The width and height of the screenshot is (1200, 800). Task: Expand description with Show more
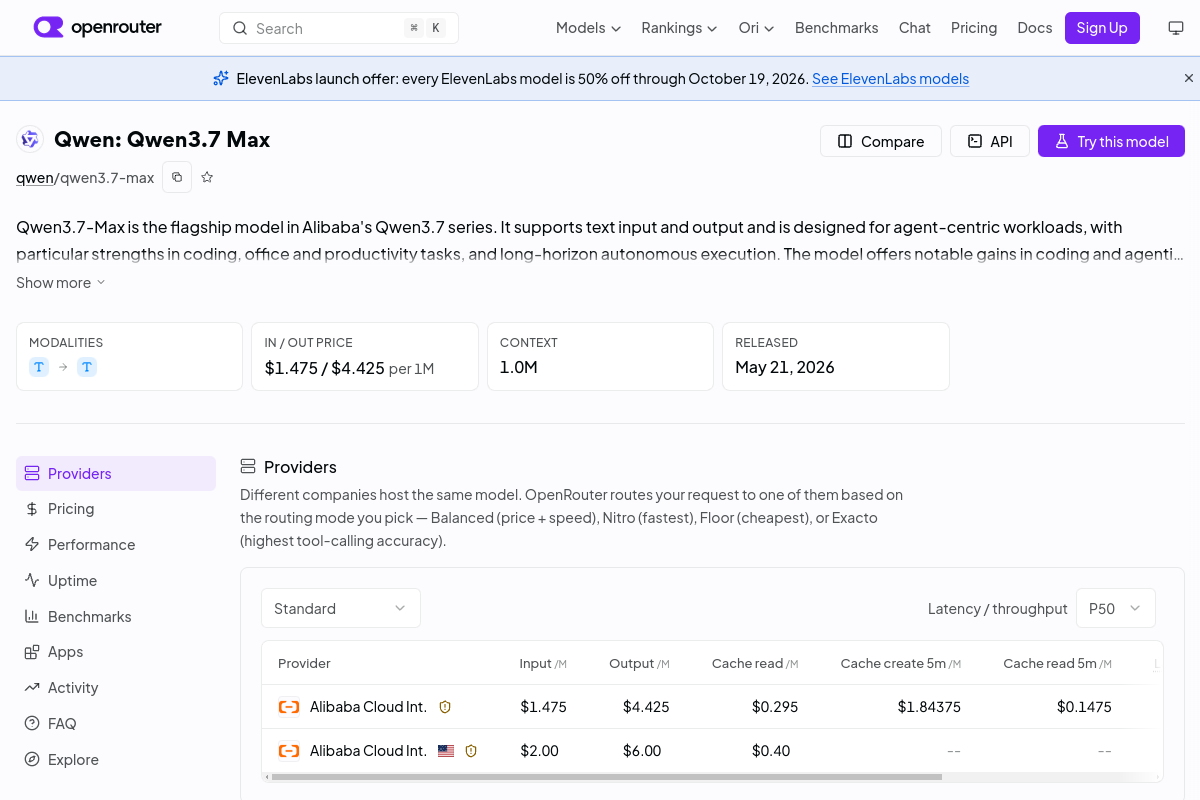60,283
